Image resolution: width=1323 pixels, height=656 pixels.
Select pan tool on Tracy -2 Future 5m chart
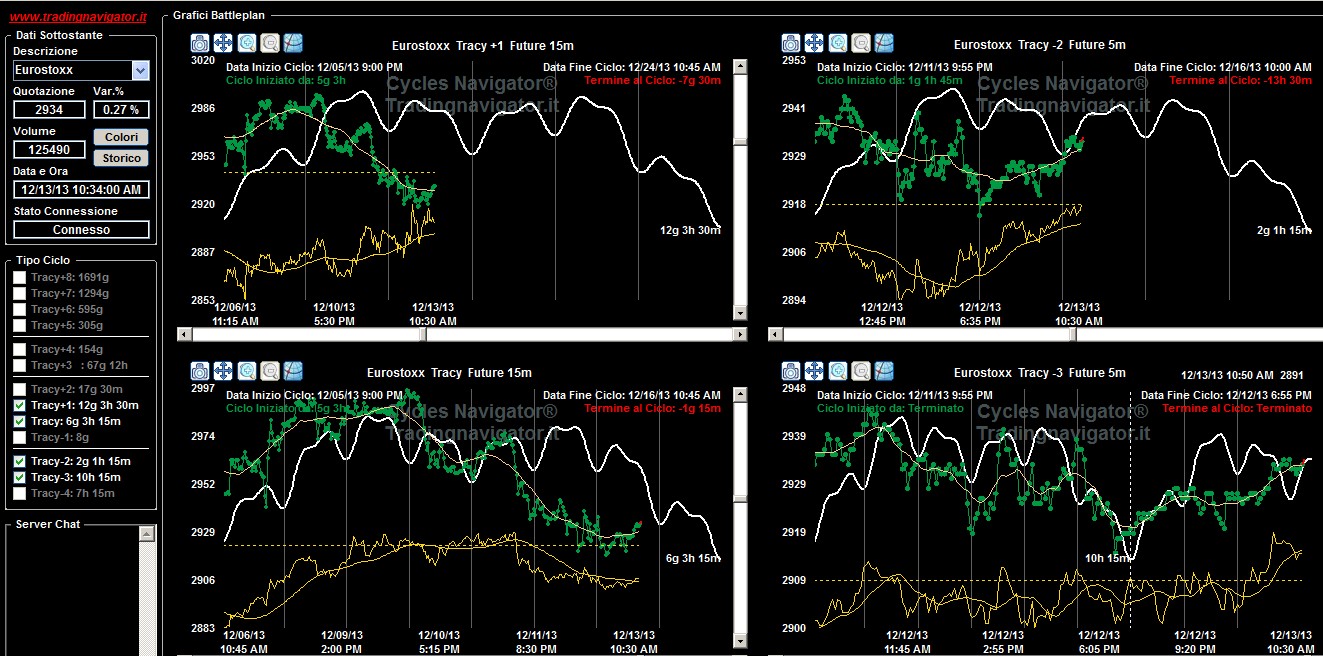814,43
